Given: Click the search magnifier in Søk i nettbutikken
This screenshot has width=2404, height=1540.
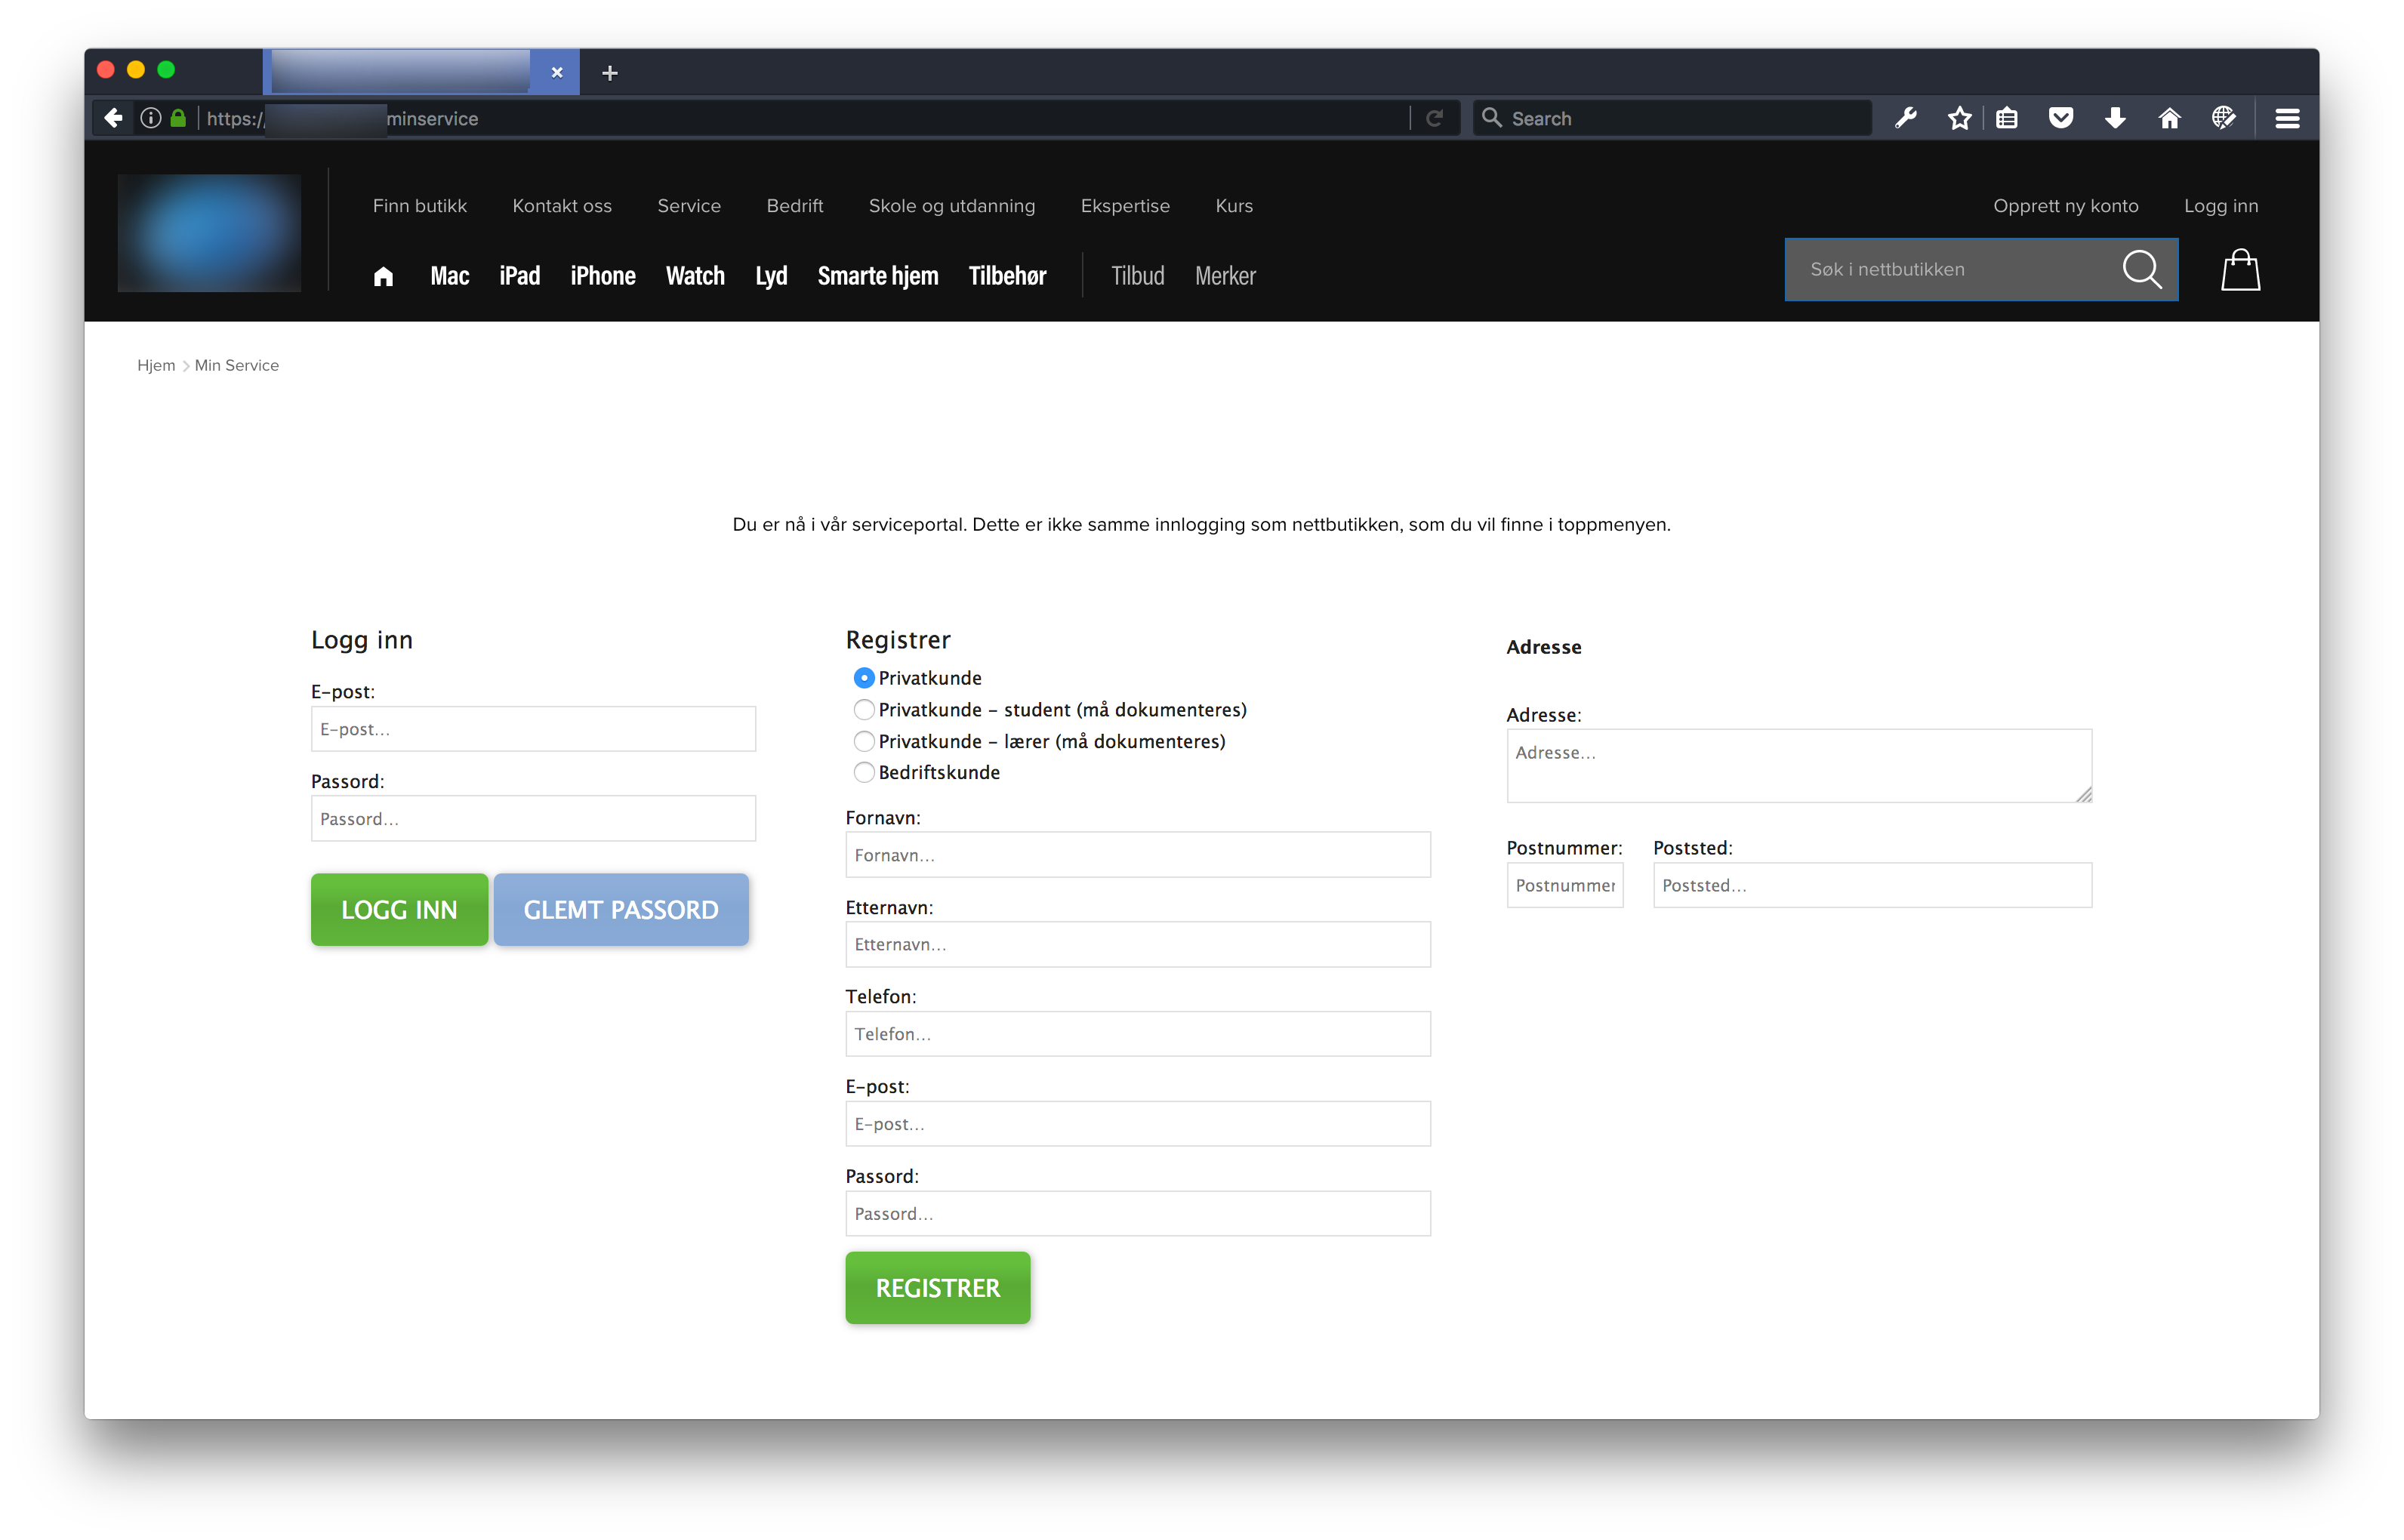Looking at the screenshot, I should point(2141,269).
